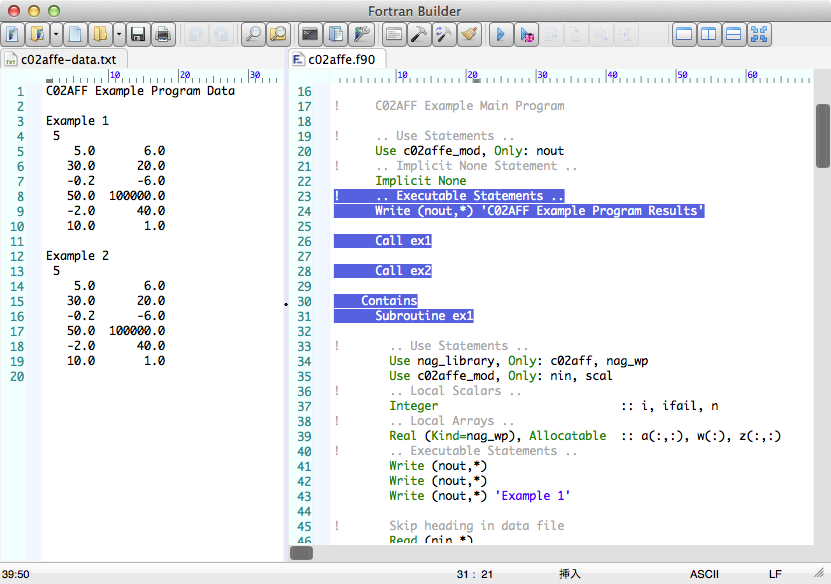831x584 pixels.
Task: Clean project with broom icon
Action: click(468, 35)
